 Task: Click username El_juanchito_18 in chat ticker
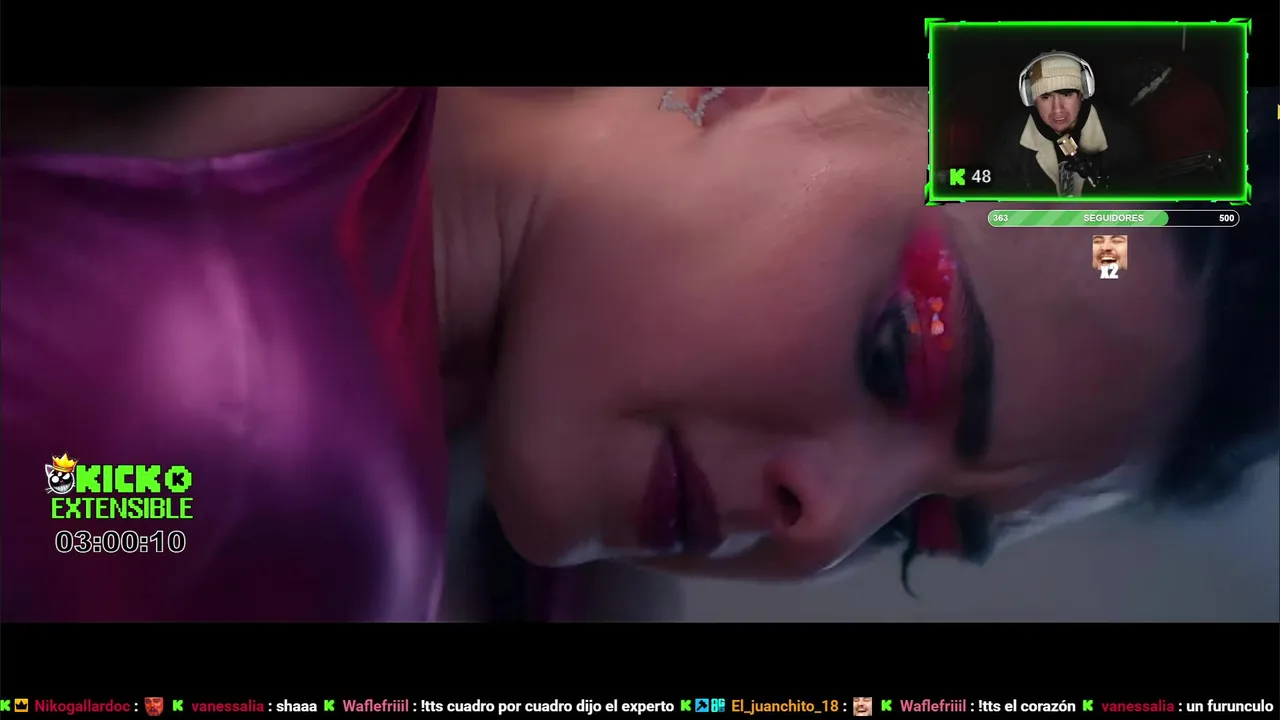pos(785,706)
